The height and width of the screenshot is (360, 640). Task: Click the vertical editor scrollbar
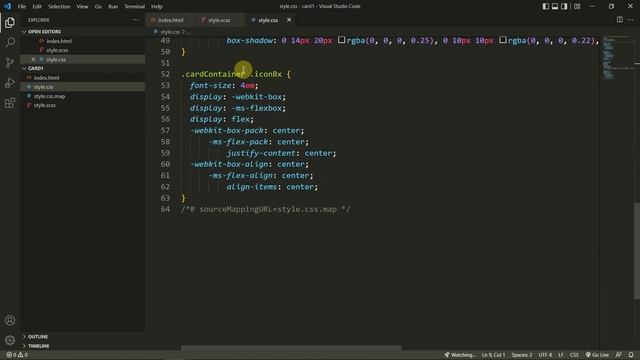[637, 251]
